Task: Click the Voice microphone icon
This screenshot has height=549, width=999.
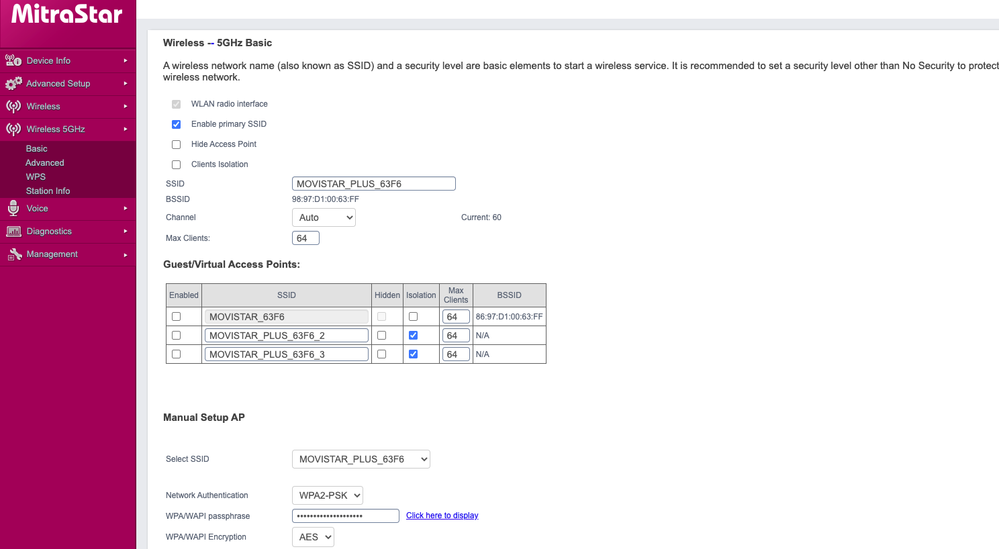Action: coord(13,208)
